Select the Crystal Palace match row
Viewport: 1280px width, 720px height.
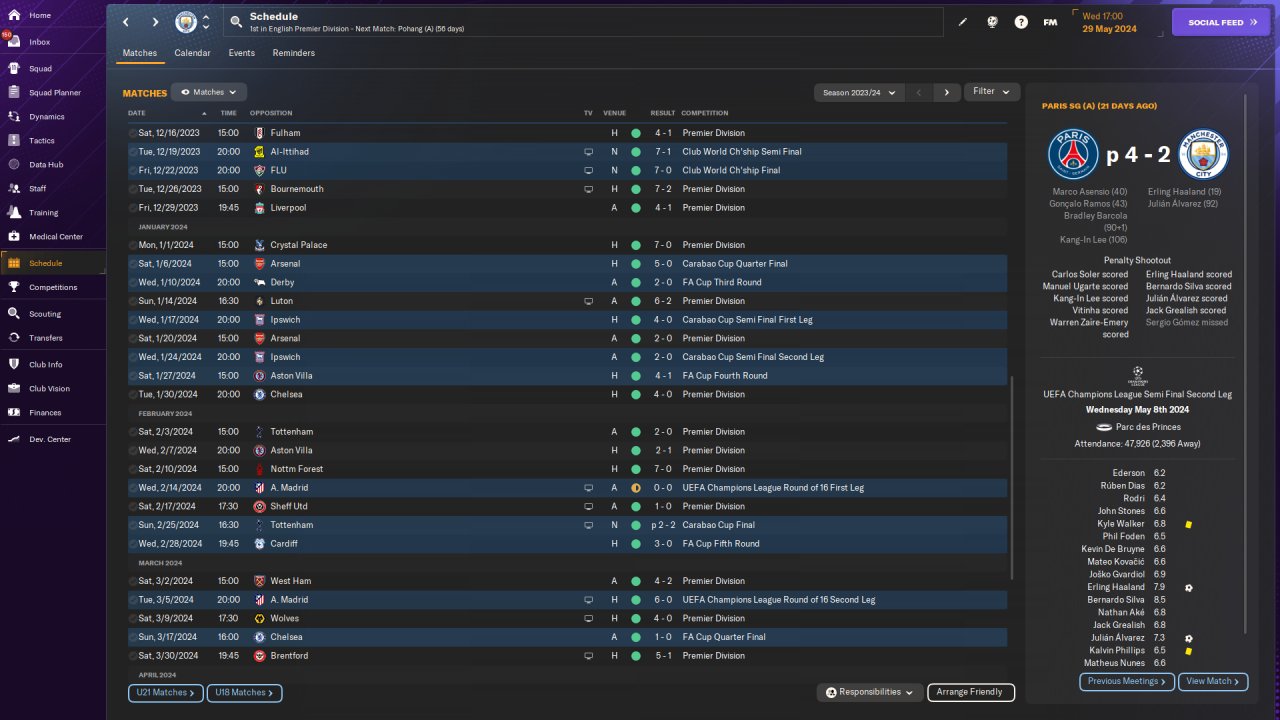(x=567, y=245)
